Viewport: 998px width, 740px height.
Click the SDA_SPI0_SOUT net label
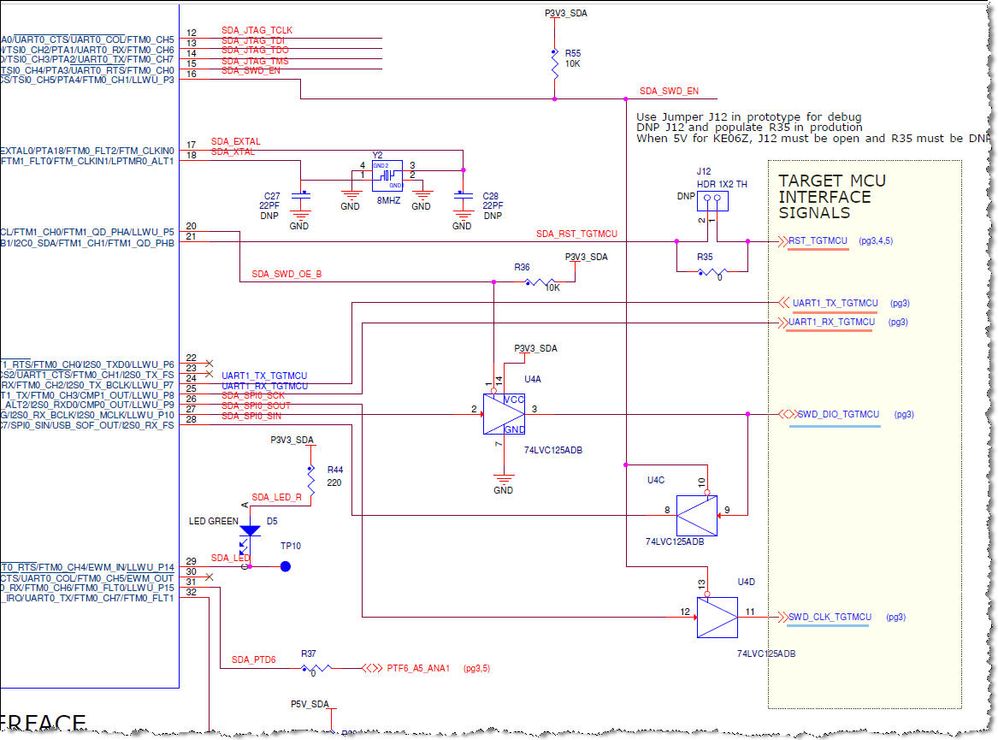pos(256,405)
